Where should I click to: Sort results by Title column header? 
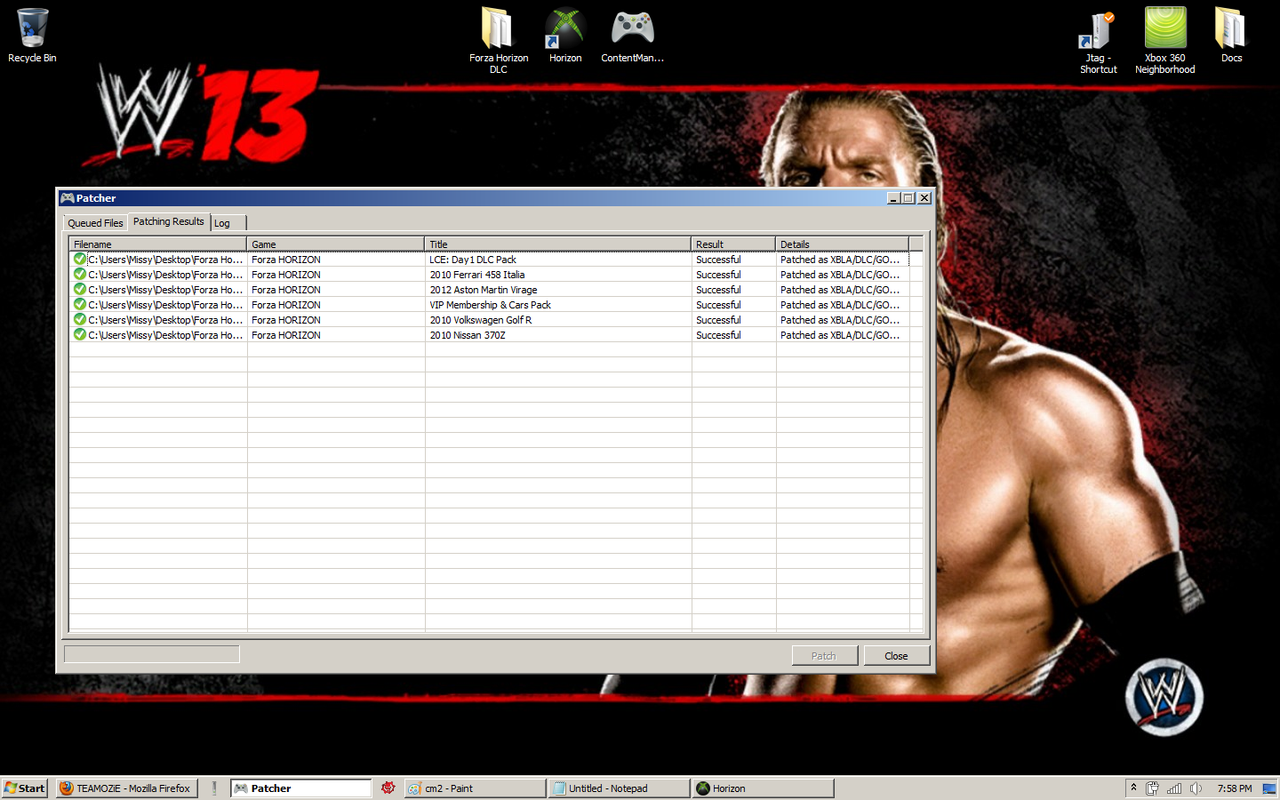pyautogui.click(x=557, y=244)
